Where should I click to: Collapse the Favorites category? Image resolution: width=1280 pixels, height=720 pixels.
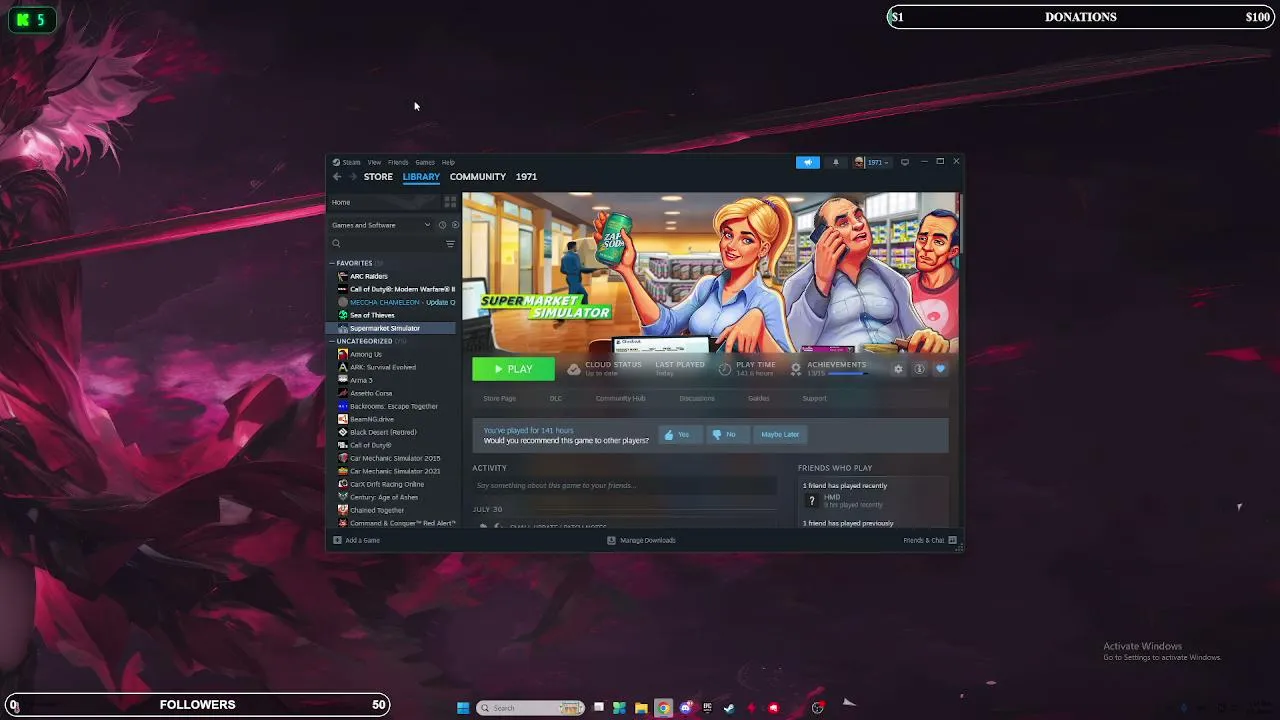click(x=333, y=263)
